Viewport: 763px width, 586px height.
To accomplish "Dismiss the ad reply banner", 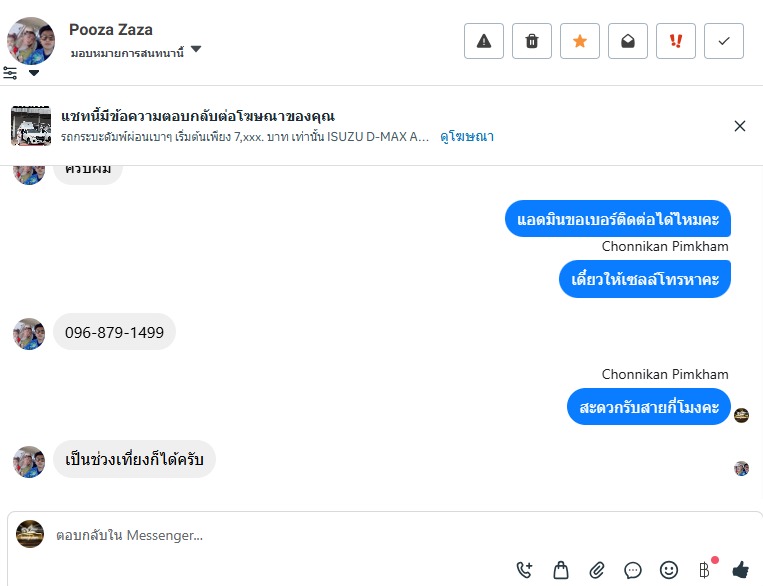I will click(740, 126).
